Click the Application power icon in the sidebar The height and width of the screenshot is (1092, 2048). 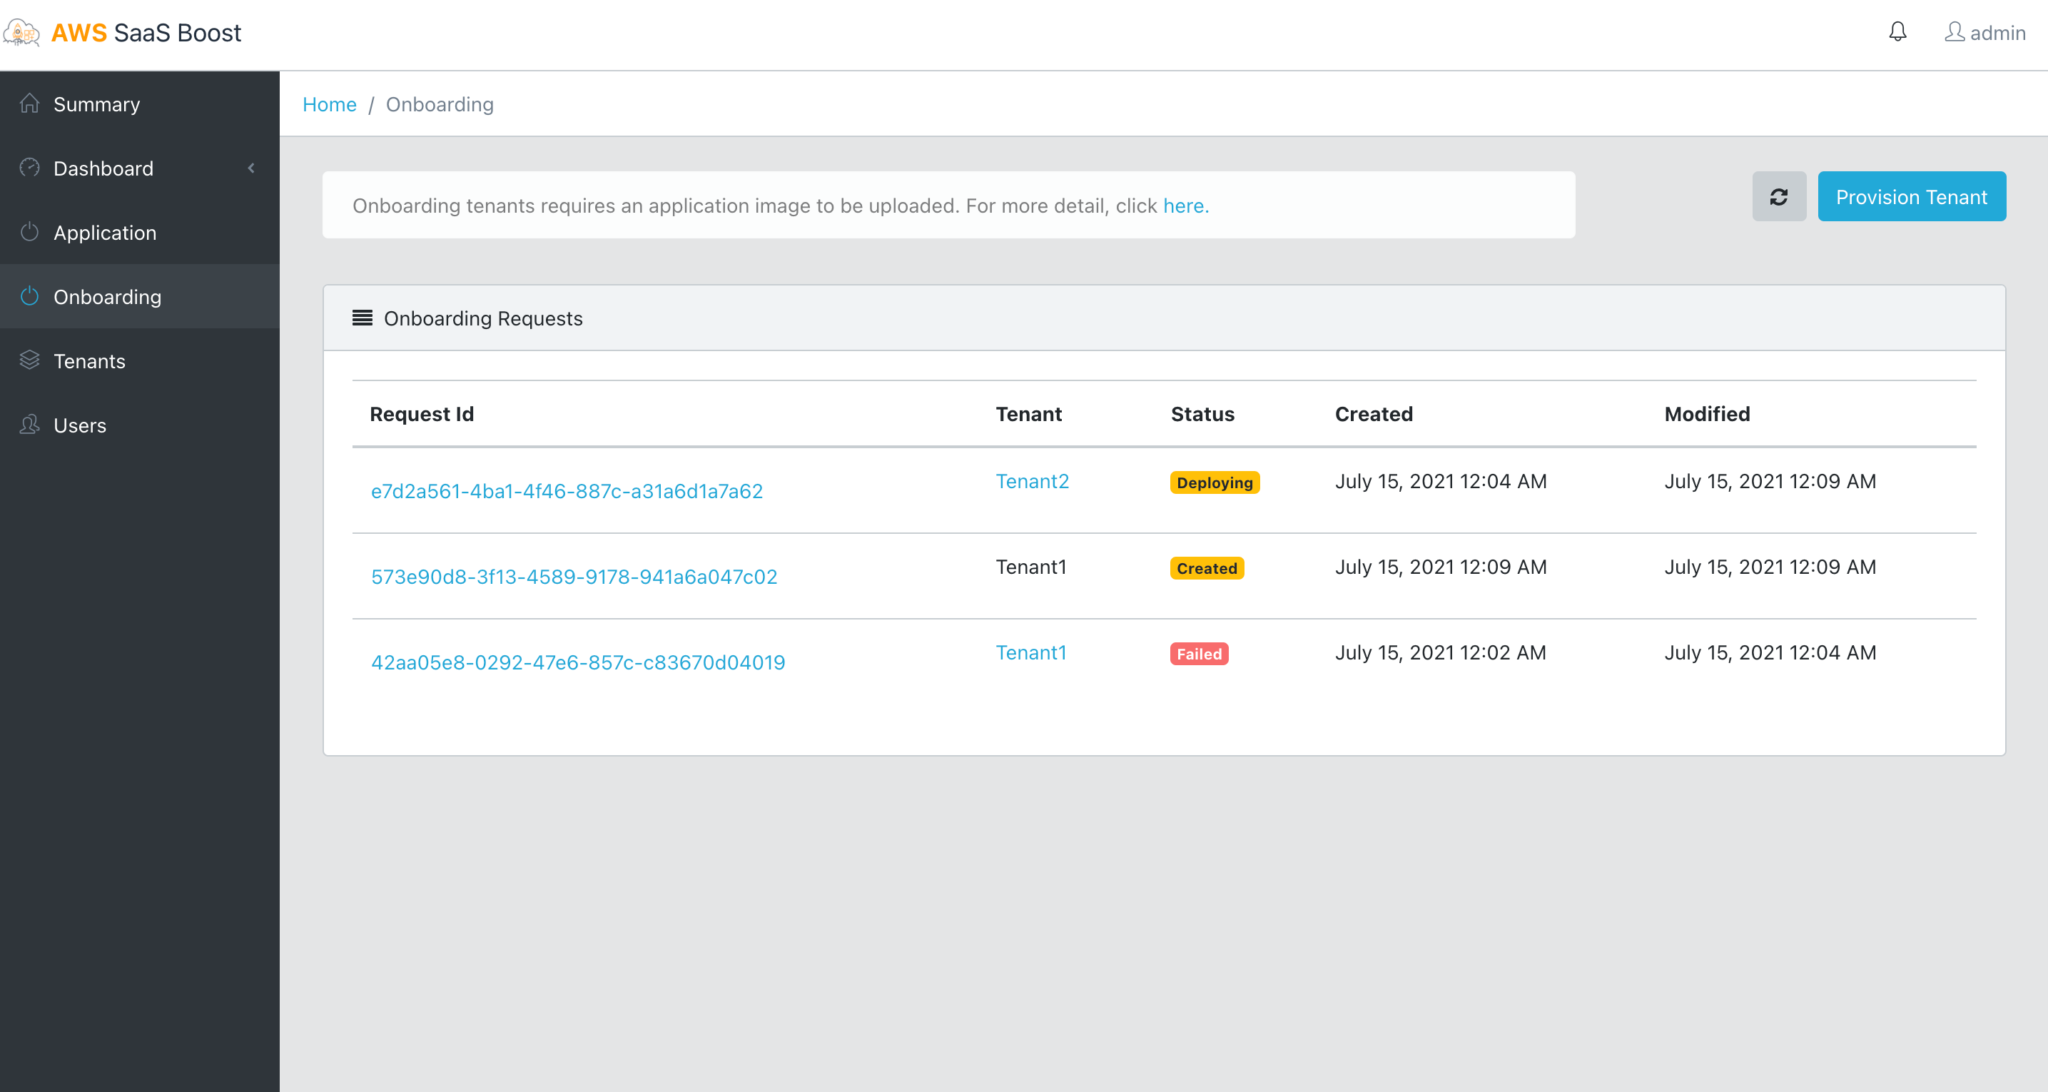click(29, 232)
